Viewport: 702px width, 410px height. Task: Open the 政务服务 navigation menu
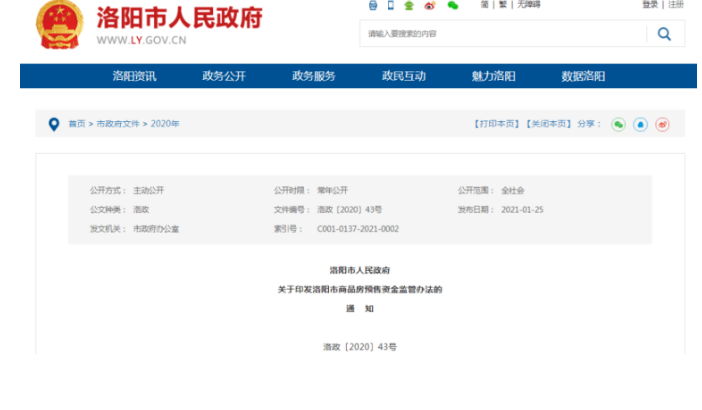point(313,76)
